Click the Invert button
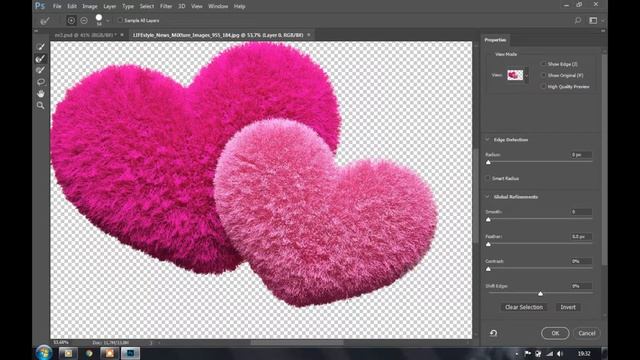Screen dimensions: 640x360 point(568,307)
